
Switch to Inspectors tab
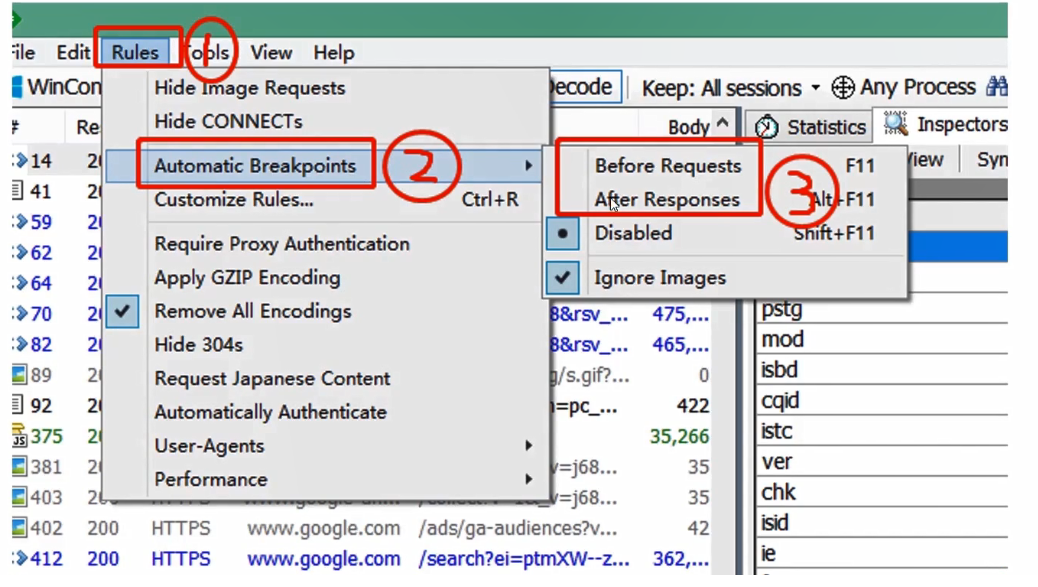click(x=943, y=124)
